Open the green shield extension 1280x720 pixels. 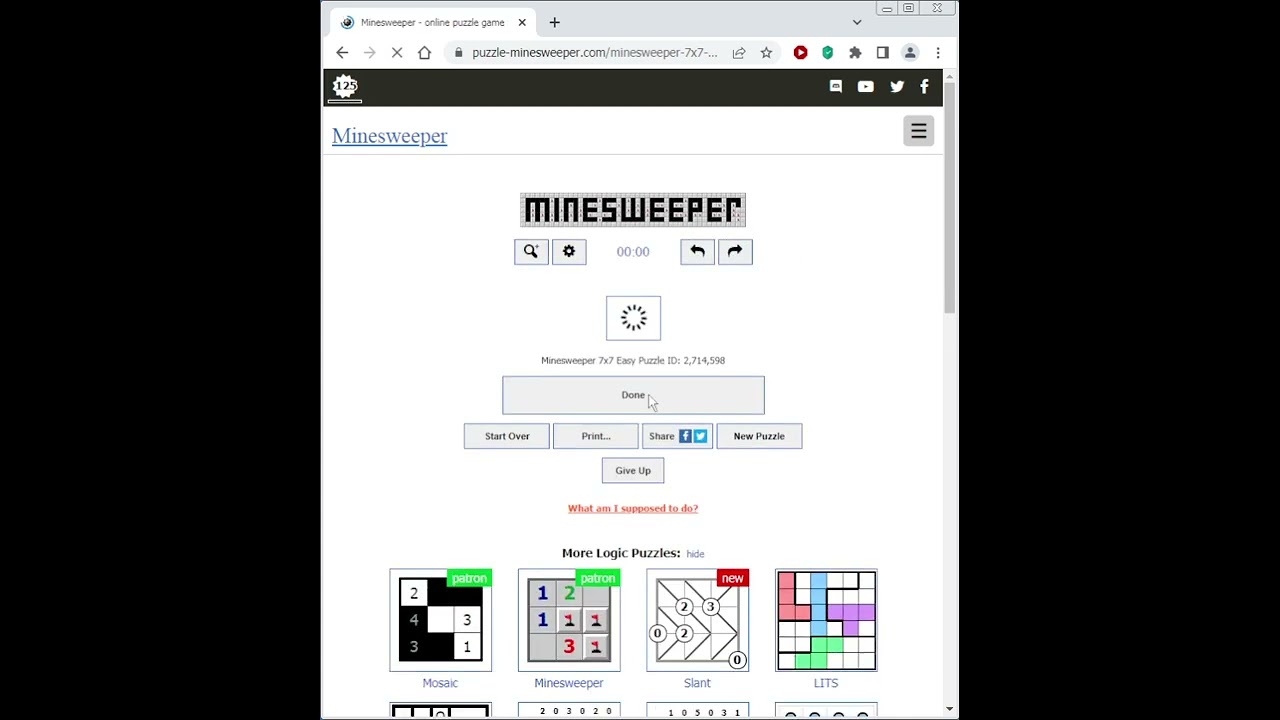[827, 52]
